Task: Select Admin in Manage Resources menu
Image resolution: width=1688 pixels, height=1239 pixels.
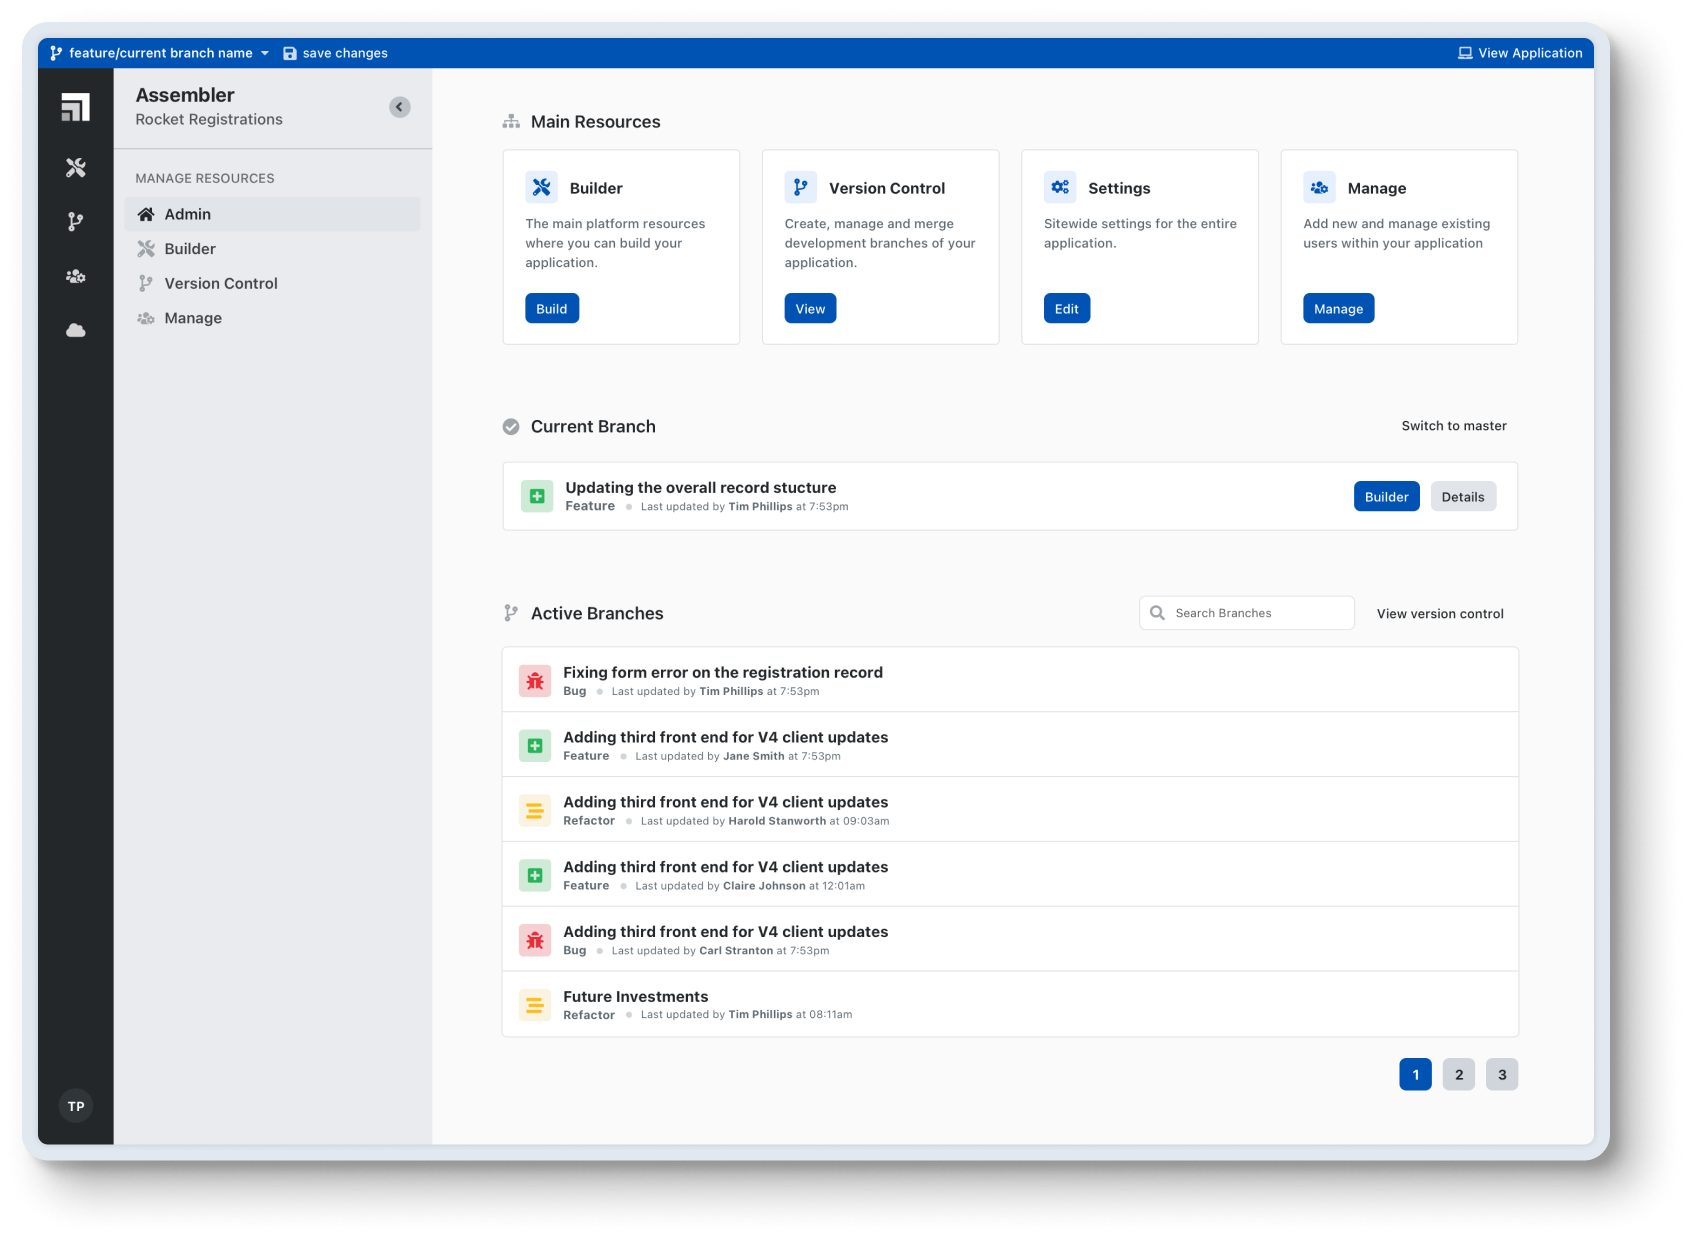Action: click(x=272, y=214)
